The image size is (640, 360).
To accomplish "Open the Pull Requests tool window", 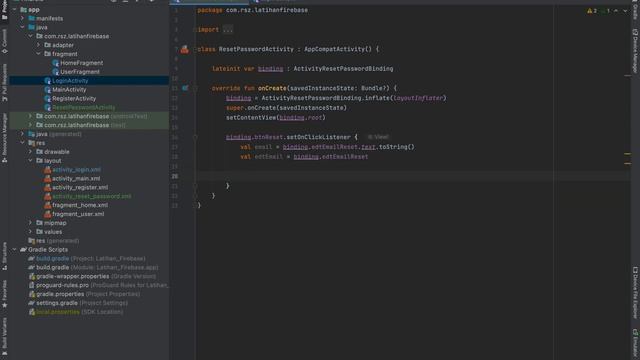I will [4, 82].
